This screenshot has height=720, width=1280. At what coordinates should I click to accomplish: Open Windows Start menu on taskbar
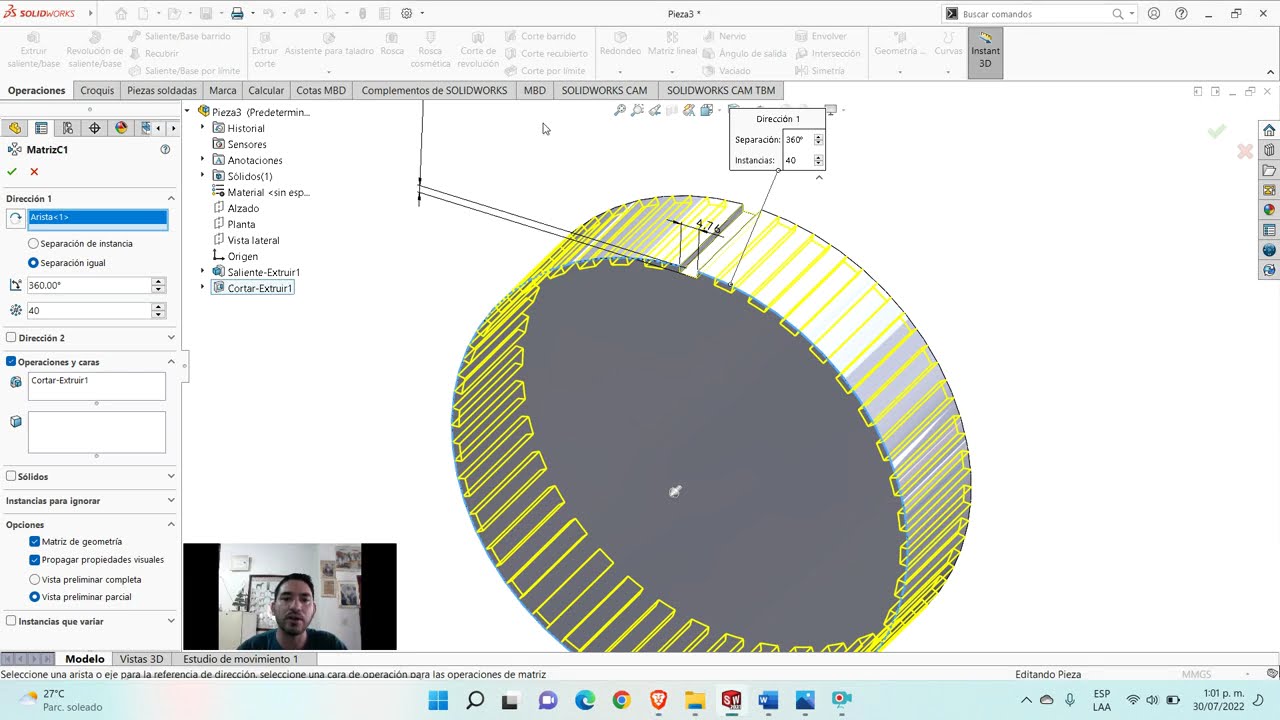[438, 700]
